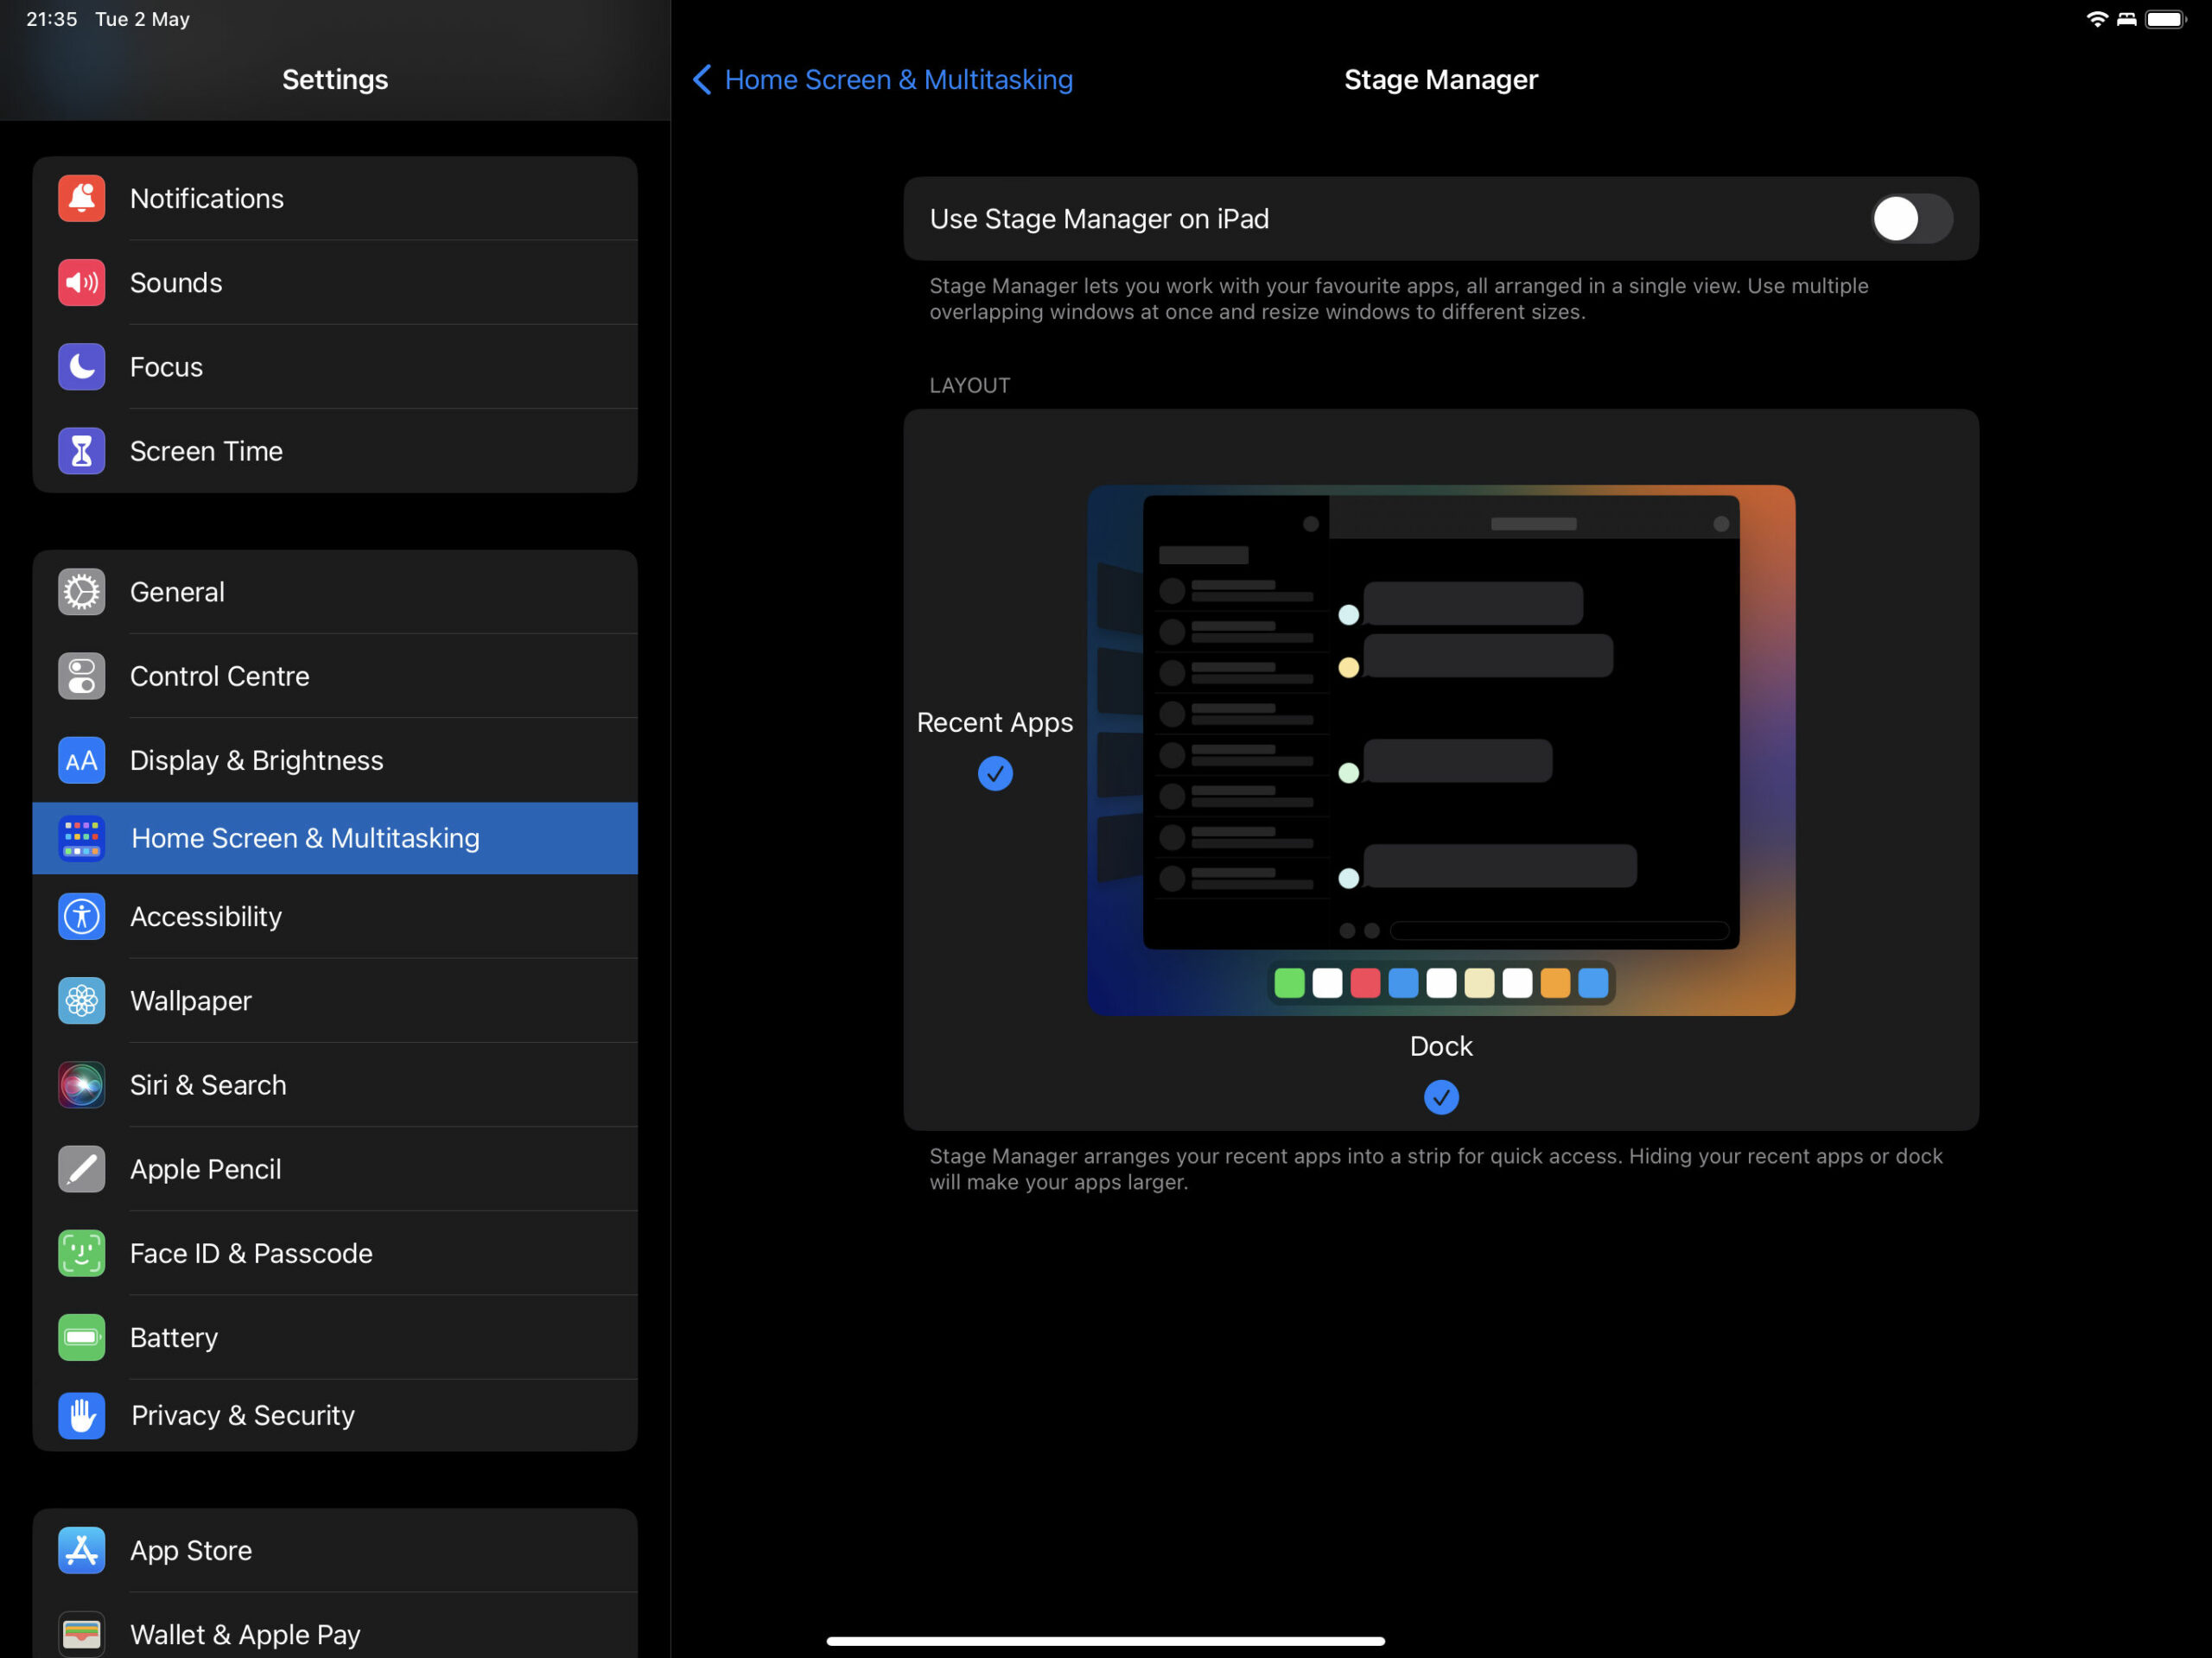Tap the back chevron arrow
Image resolution: width=2212 pixels, height=1658 pixels.
tap(702, 80)
